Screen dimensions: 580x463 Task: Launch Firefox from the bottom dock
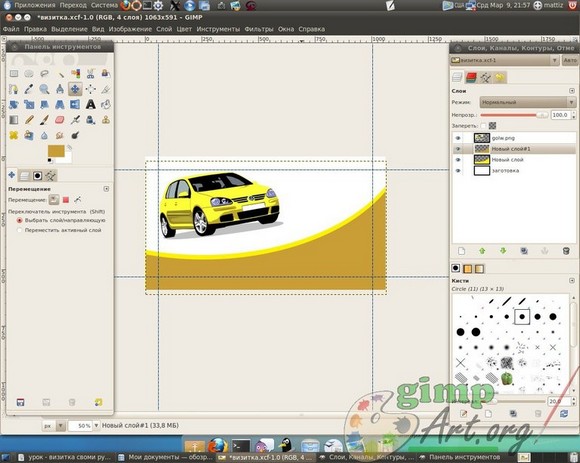pyautogui.click(x=218, y=445)
